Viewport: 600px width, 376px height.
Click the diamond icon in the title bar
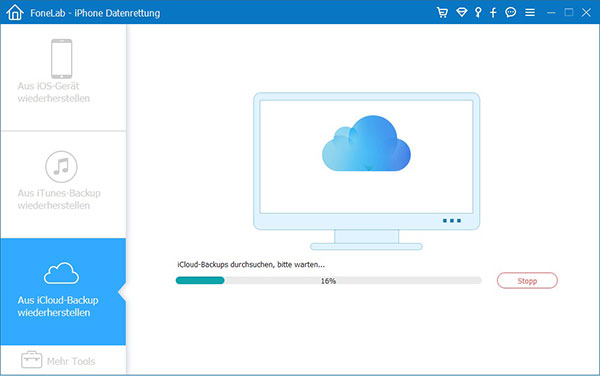[461, 12]
